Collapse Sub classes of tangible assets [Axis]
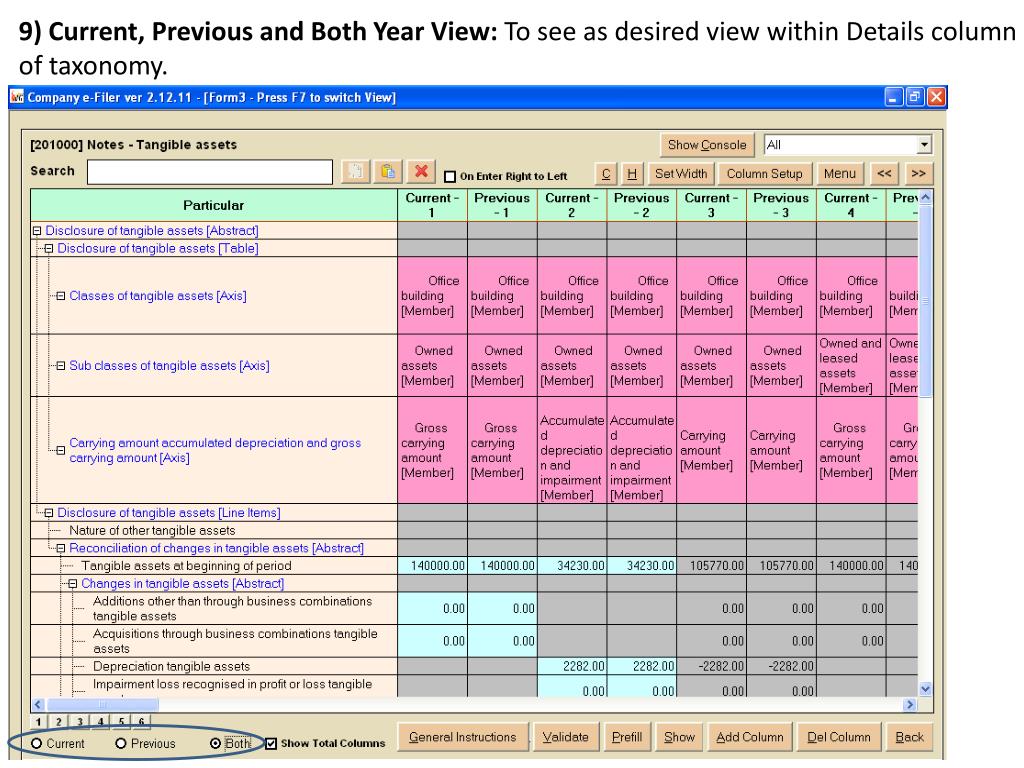The image size is (1024, 768). pos(61,366)
